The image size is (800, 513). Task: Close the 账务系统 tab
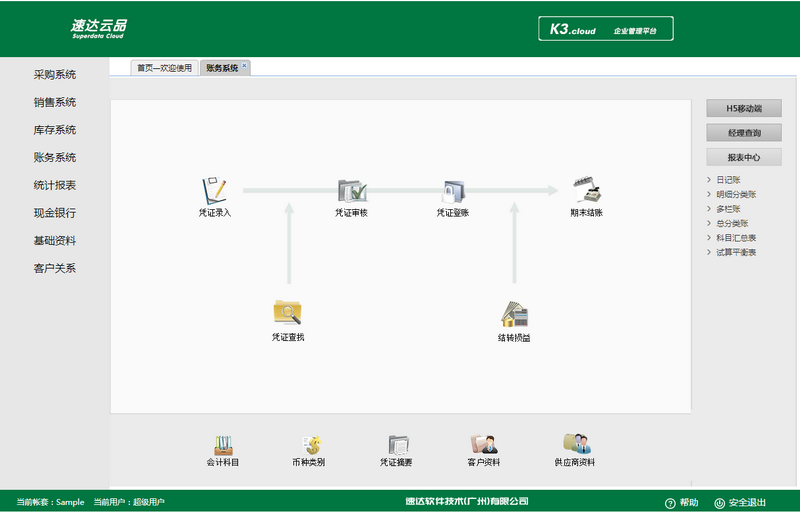tap(245, 66)
